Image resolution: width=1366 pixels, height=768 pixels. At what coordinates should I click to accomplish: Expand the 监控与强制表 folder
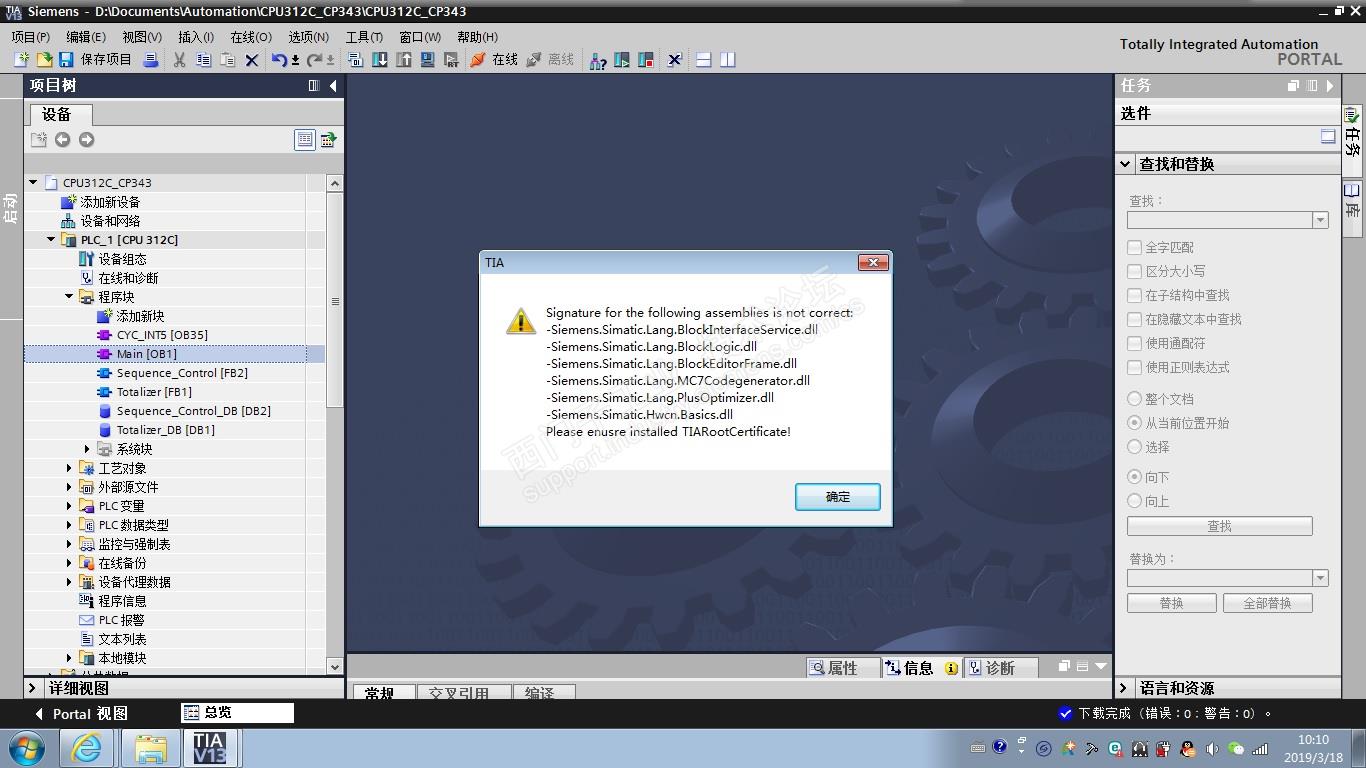pyautogui.click(x=69, y=544)
